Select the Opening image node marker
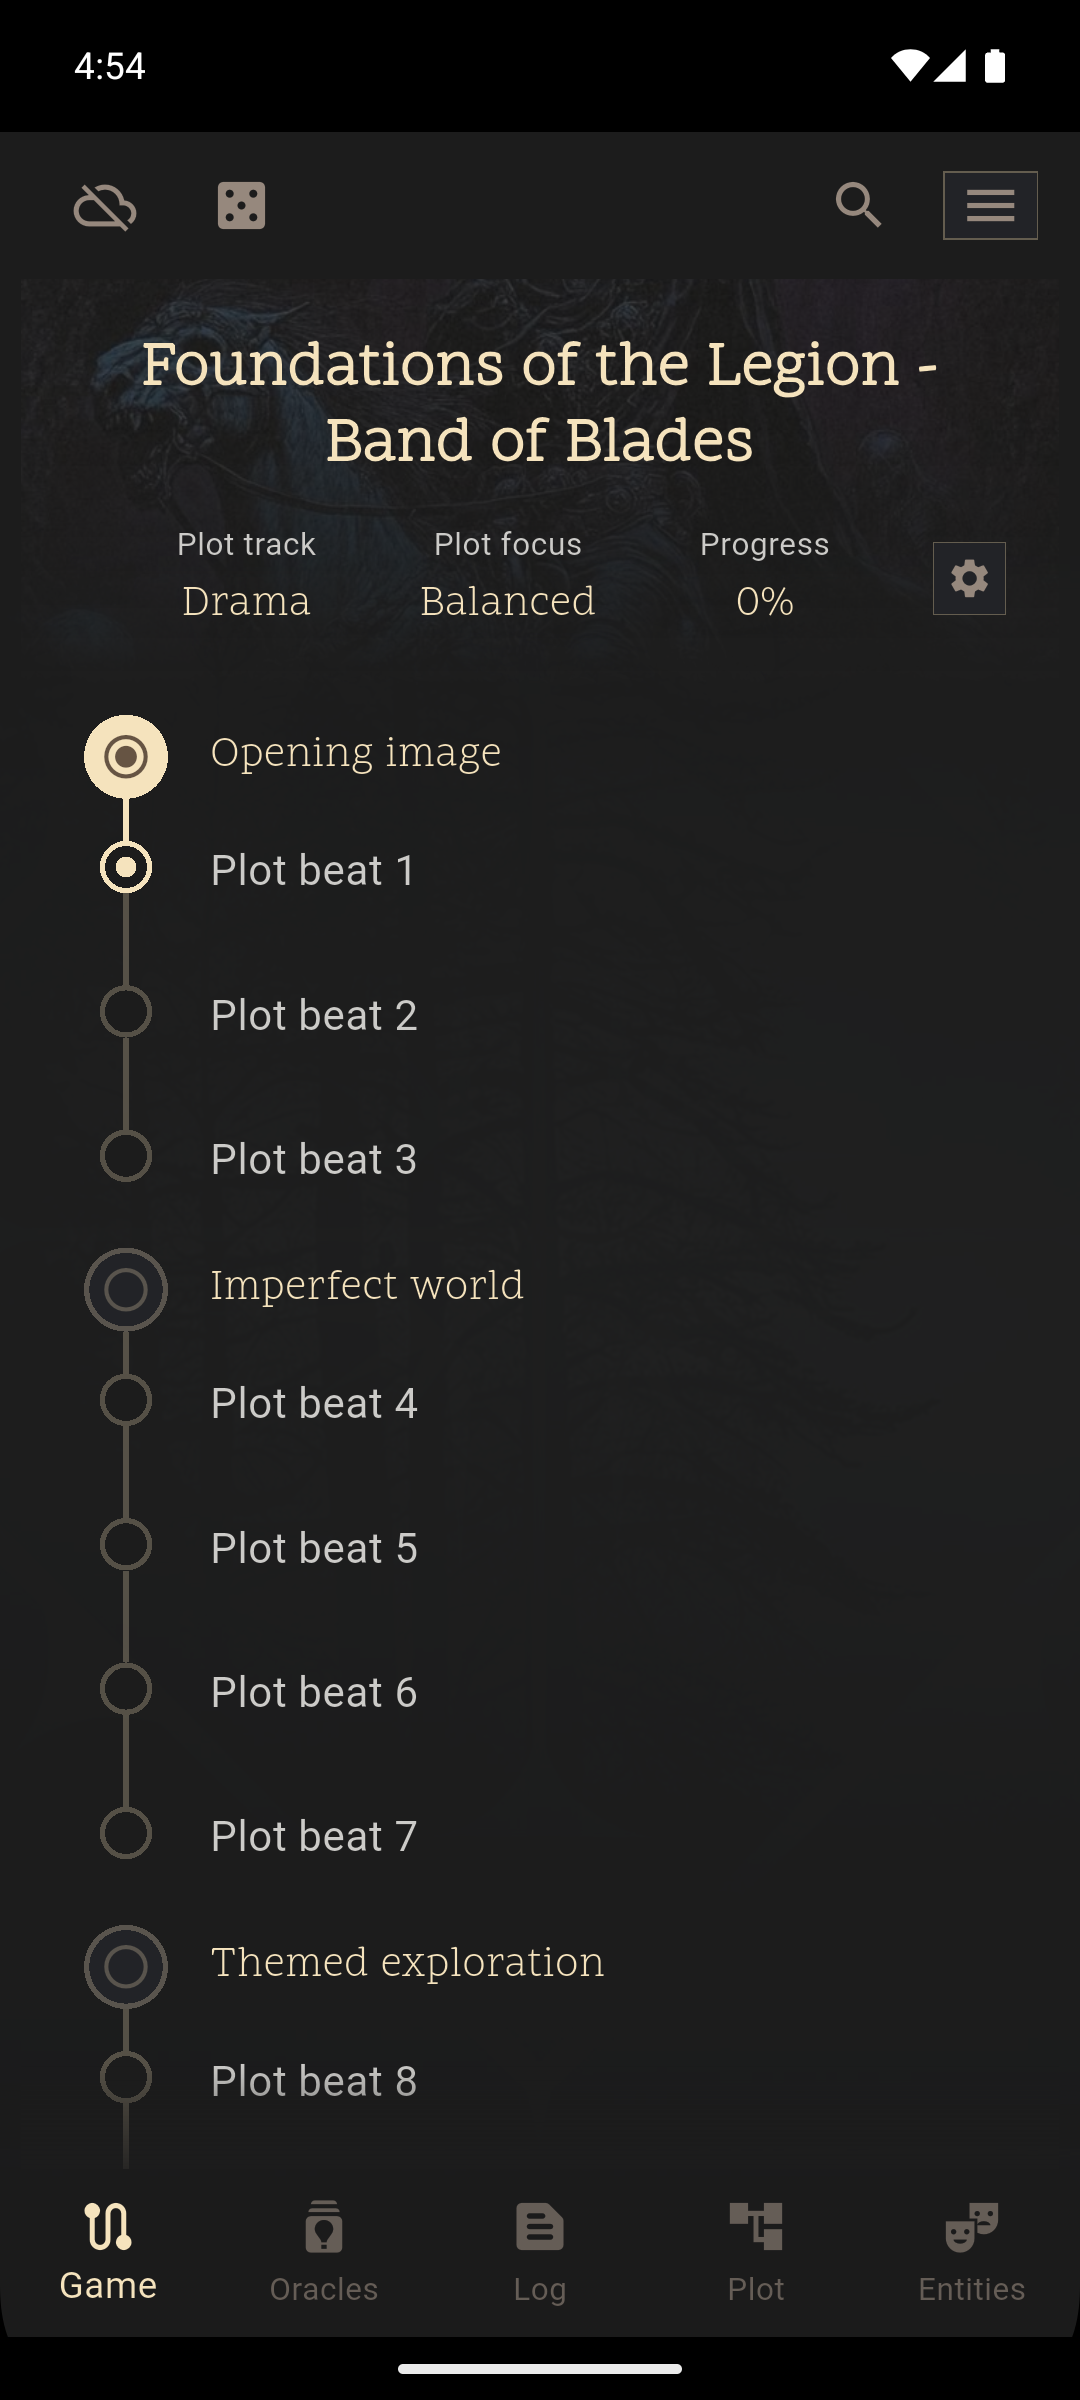This screenshot has height=2400, width=1080. (x=126, y=756)
